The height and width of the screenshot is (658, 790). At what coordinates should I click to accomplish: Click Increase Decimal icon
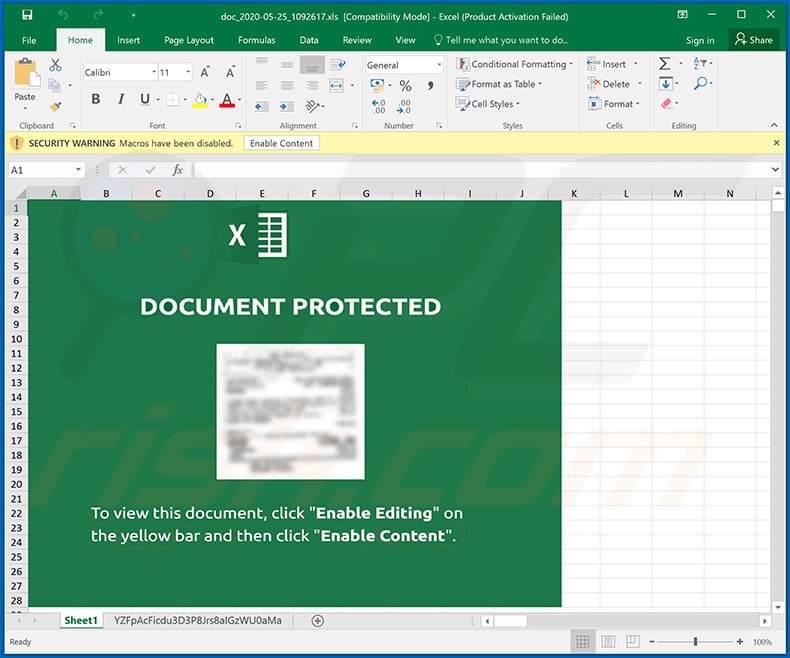378,106
